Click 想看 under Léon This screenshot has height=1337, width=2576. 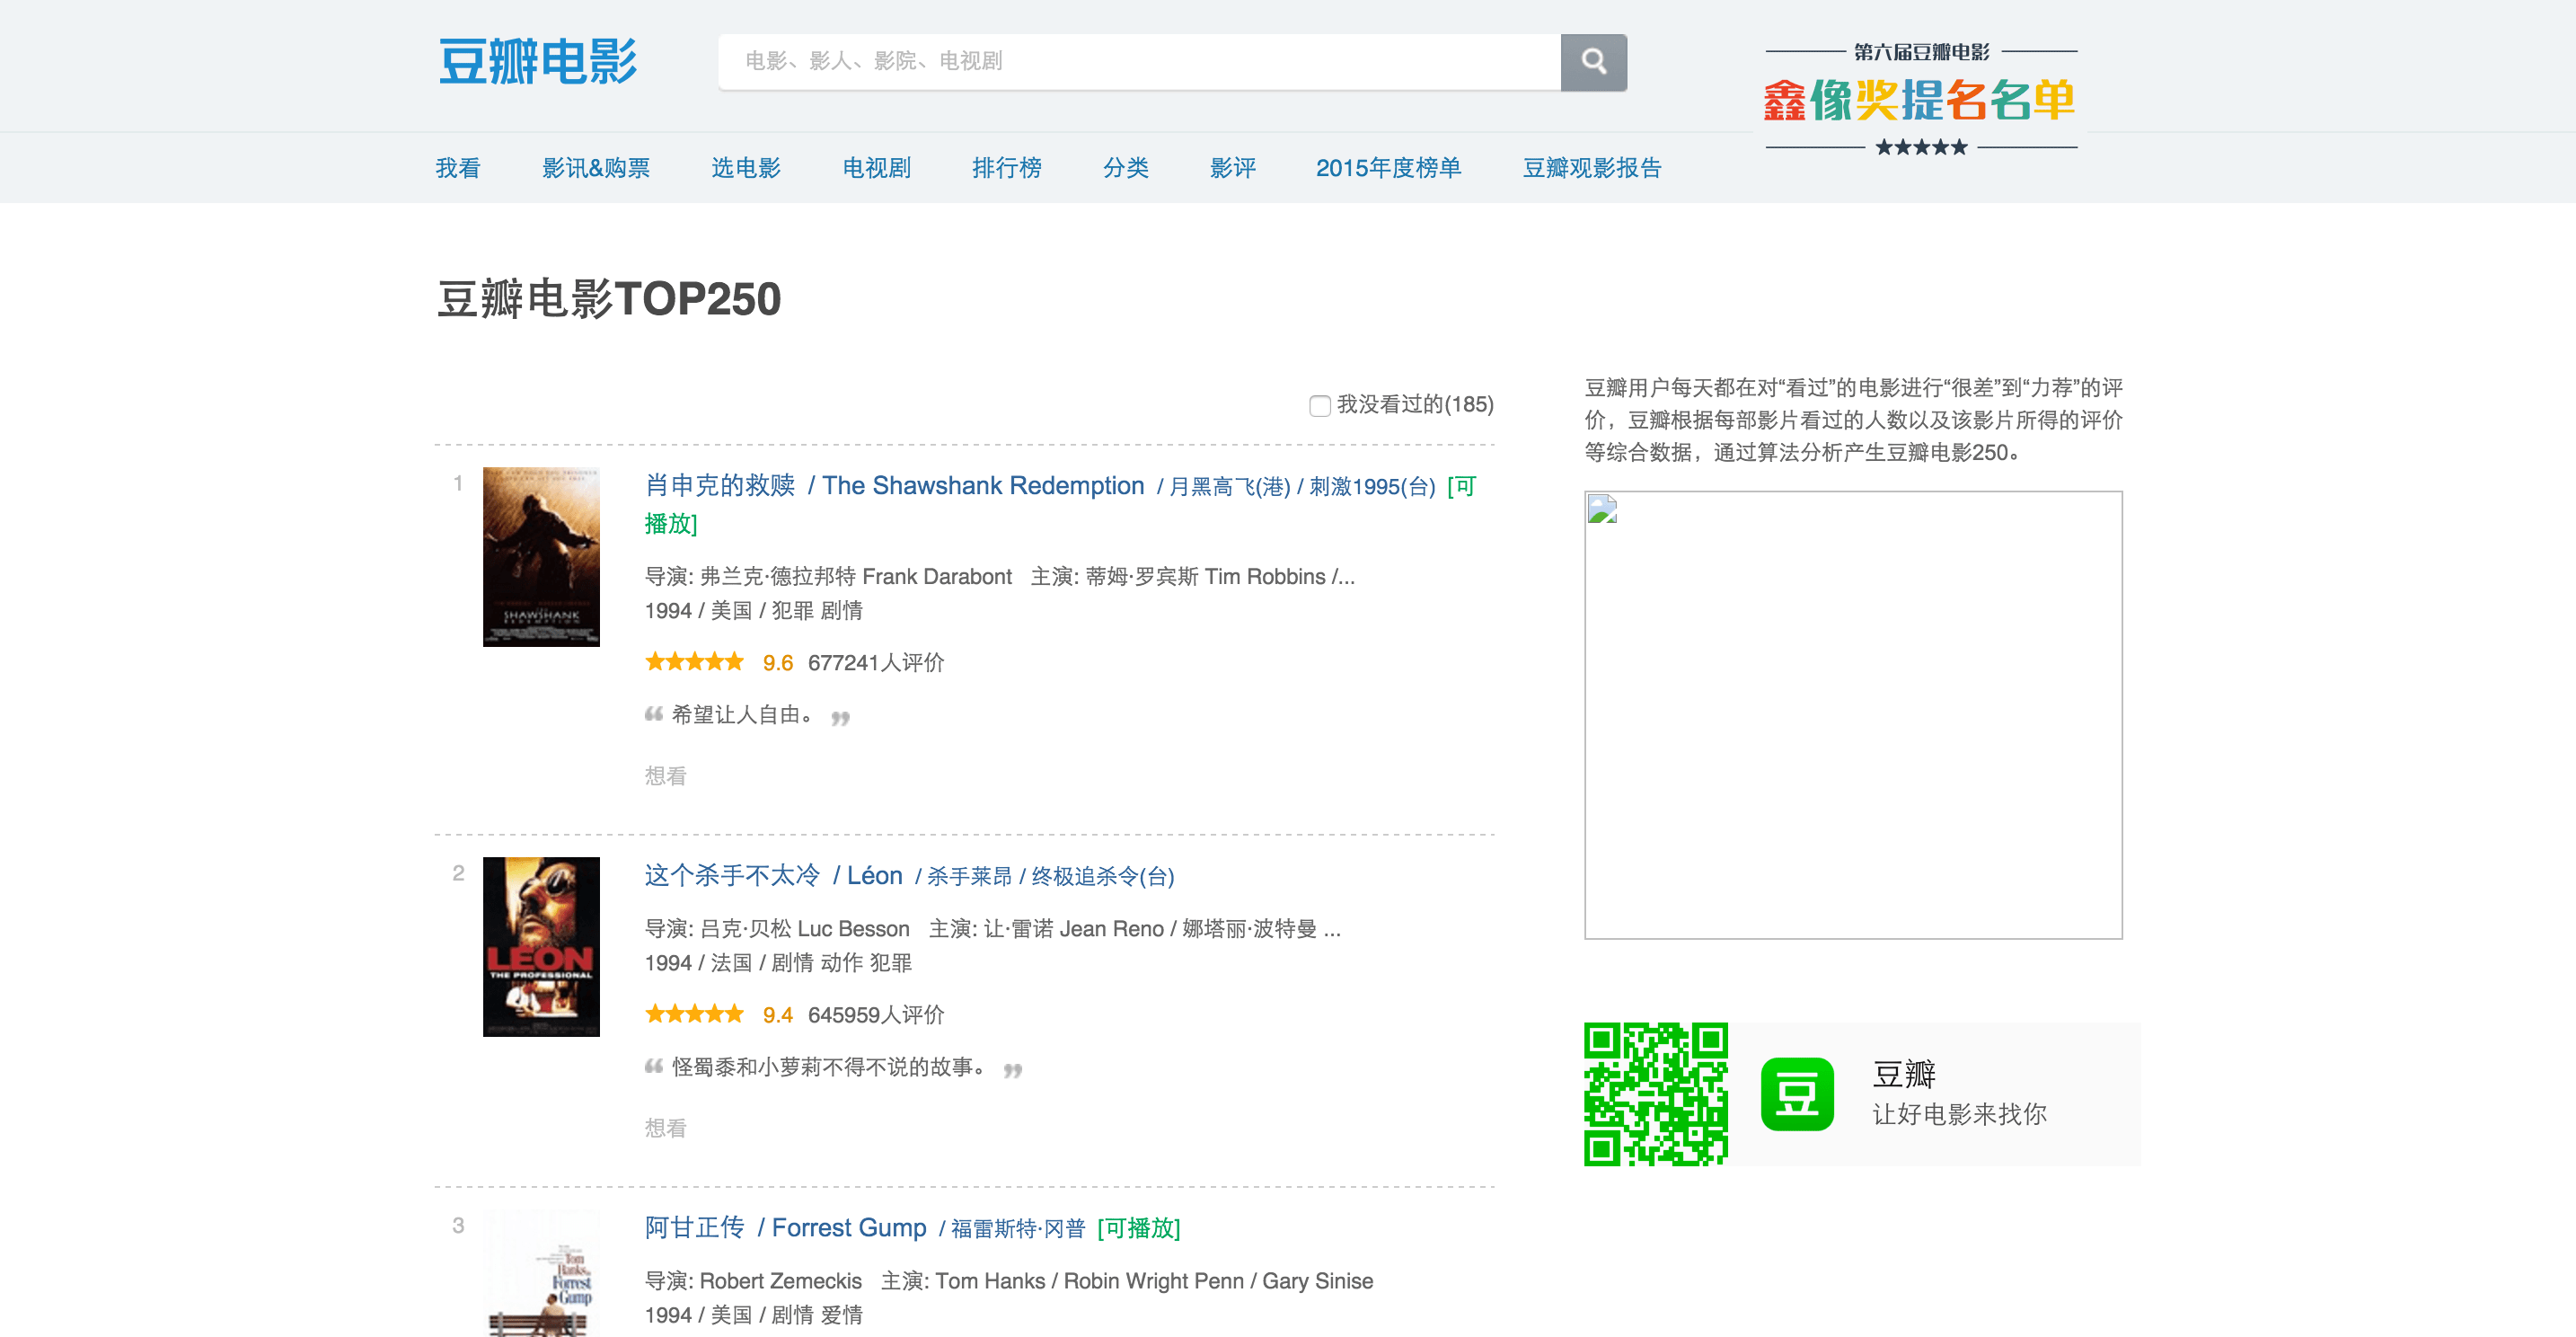(665, 1128)
